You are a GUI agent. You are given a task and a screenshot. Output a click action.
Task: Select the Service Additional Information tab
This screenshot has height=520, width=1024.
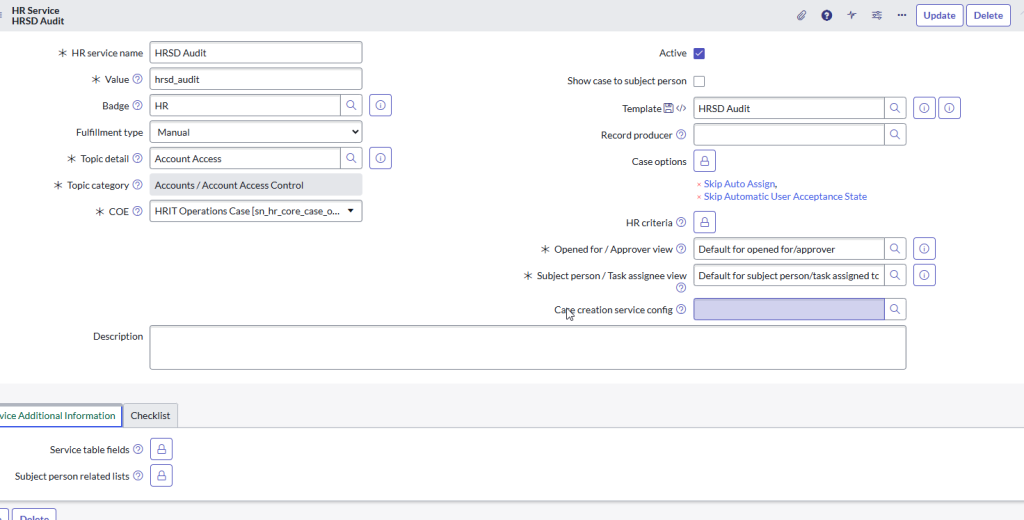click(x=58, y=416)
